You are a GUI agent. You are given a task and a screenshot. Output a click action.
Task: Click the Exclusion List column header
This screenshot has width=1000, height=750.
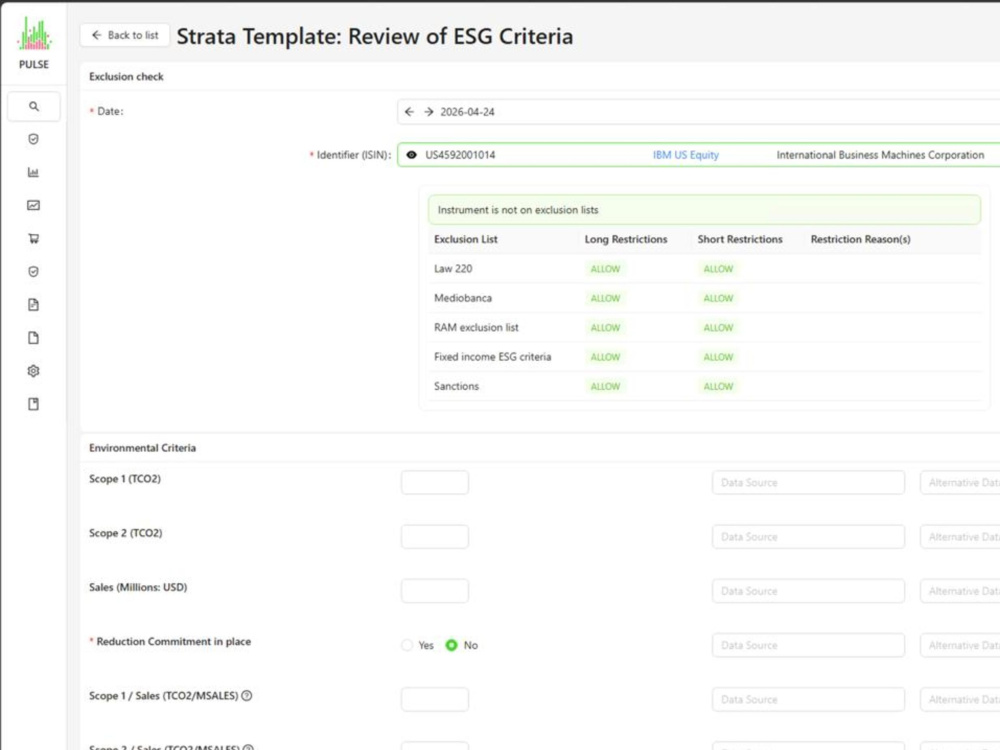click(466, 239)
